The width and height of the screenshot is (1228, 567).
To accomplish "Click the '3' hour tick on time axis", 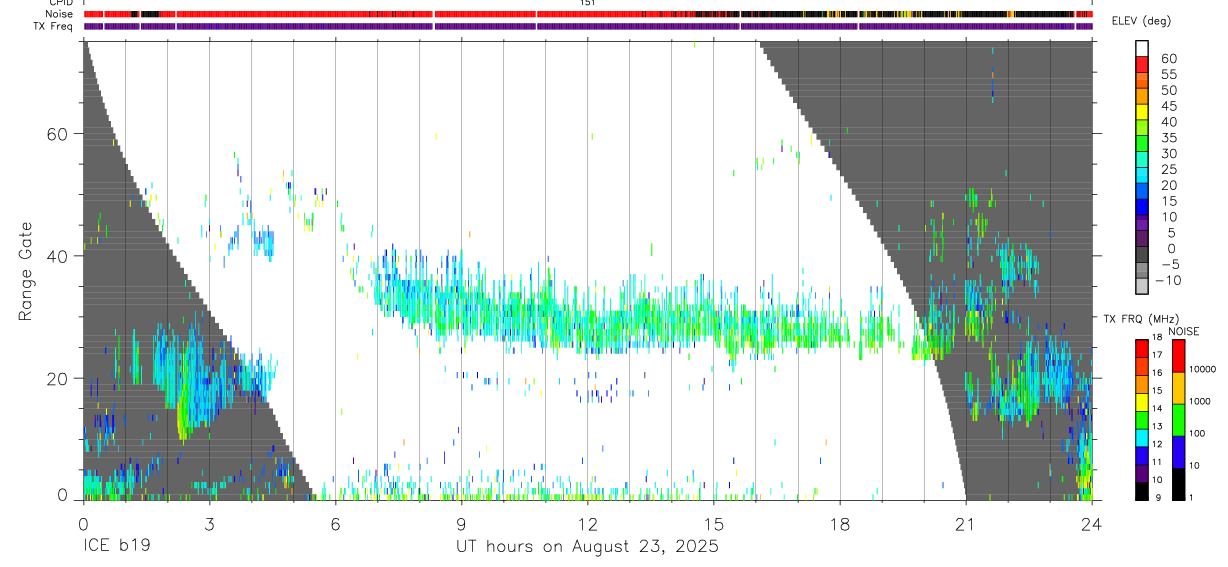I will [209, 523].
